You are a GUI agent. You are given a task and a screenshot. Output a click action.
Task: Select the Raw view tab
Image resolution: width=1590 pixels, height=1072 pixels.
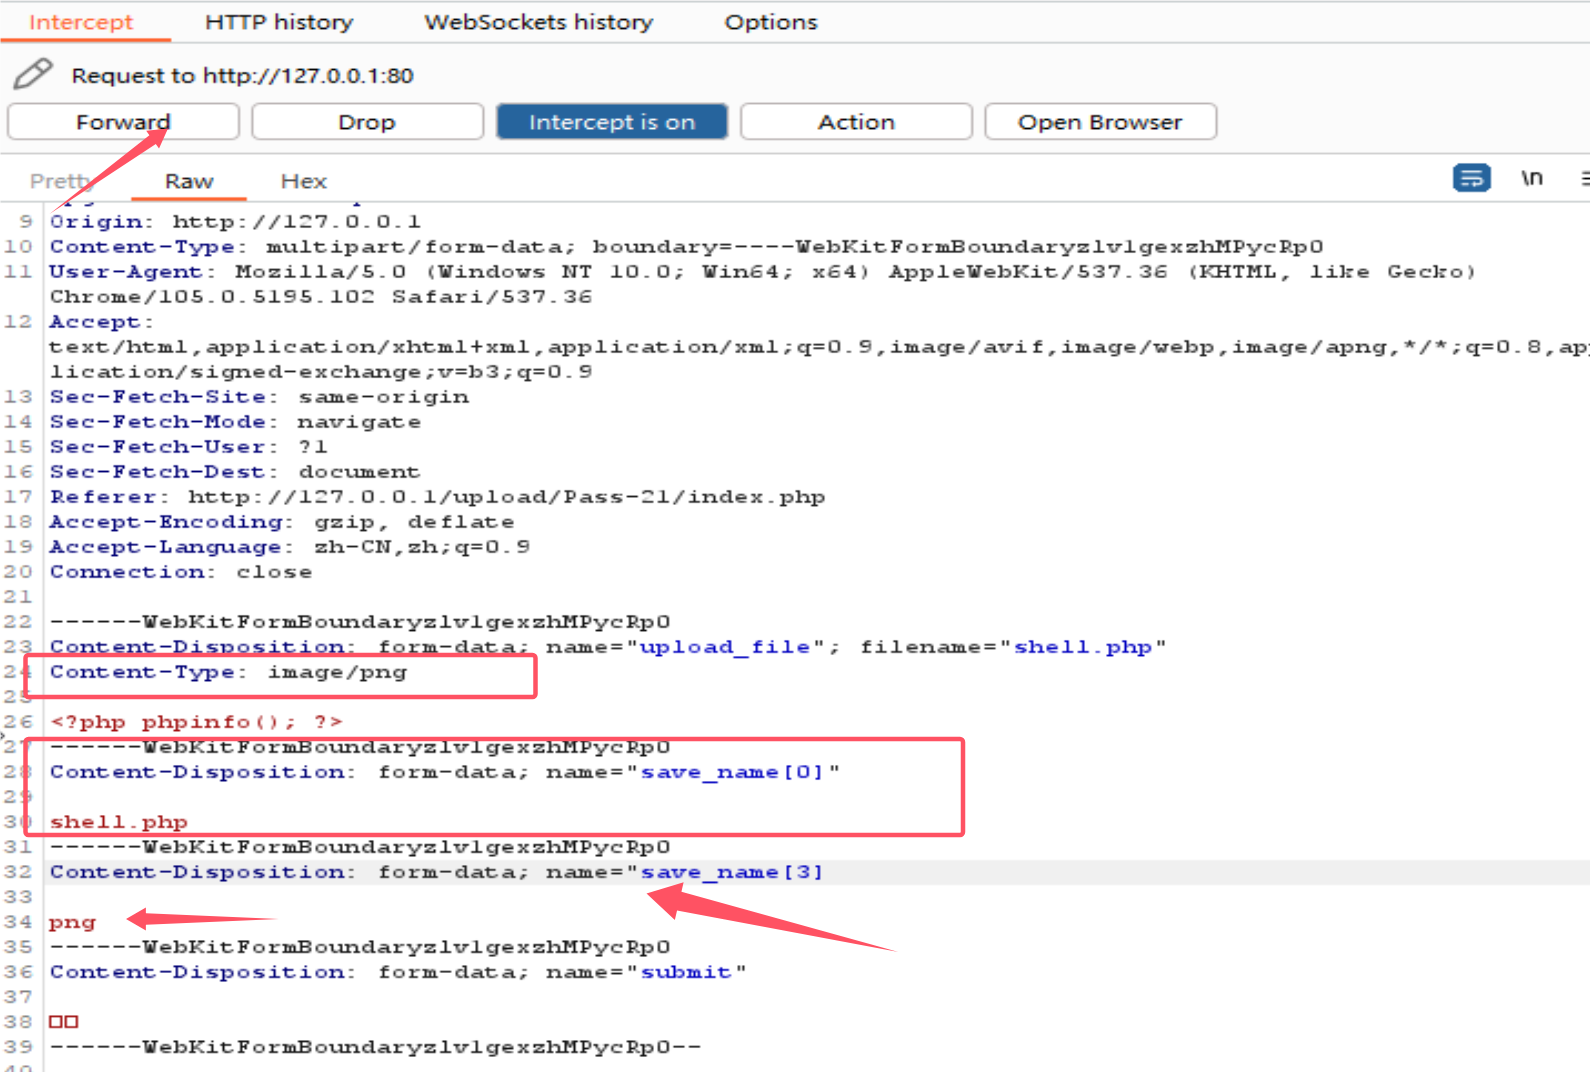189,181
